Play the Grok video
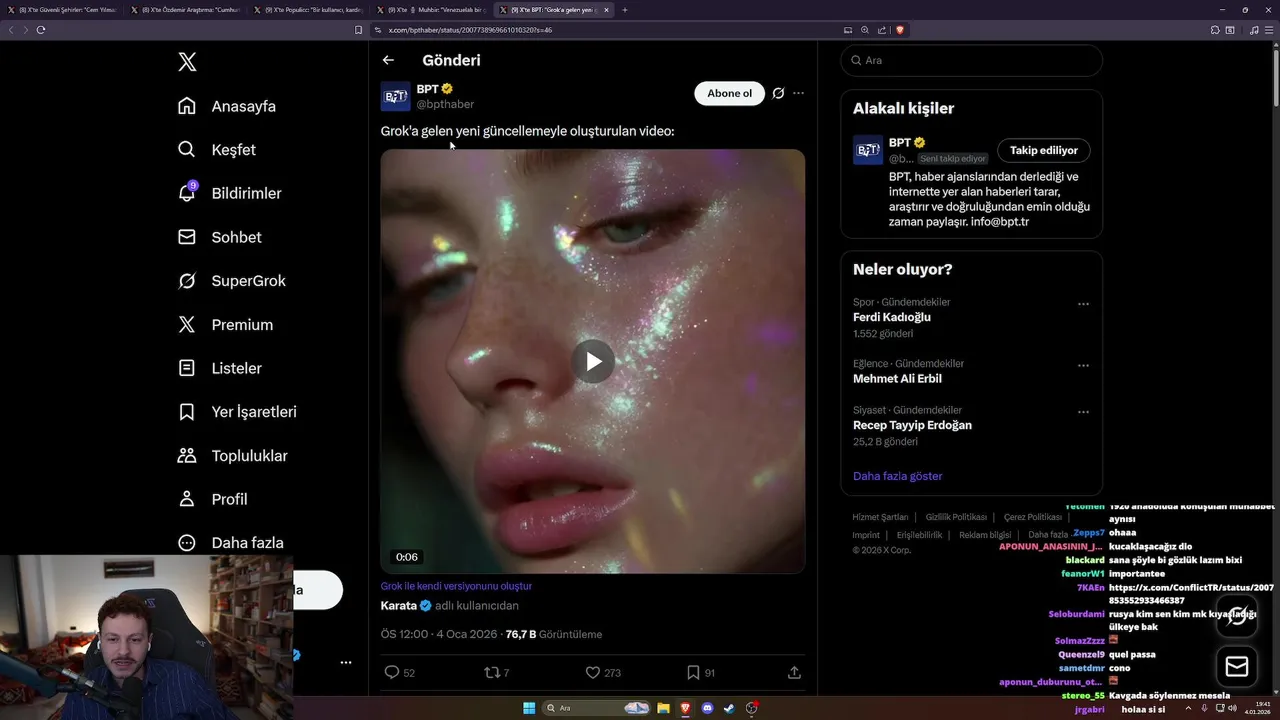The width and height of the screenshot is (1280, 720). (x=593, y=362)
